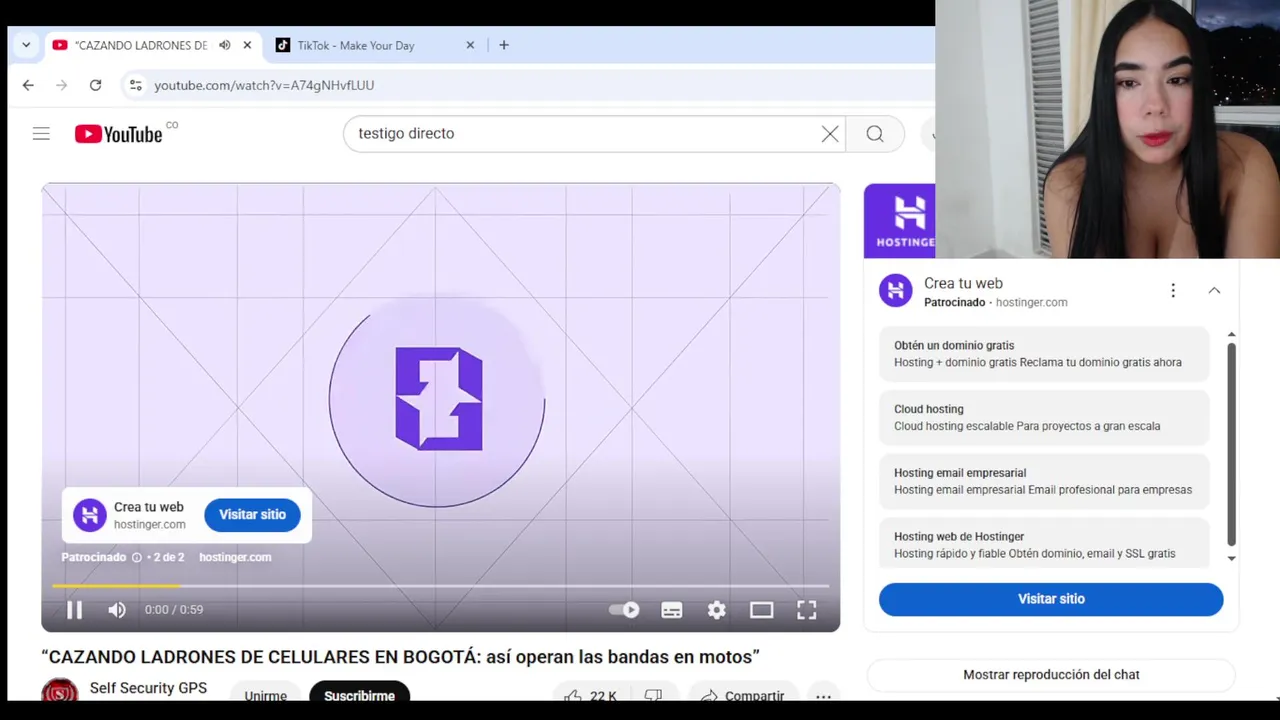Click sidebar blue Visitar sitio button
This screenshot has width=1280, height=720.
1051,599
